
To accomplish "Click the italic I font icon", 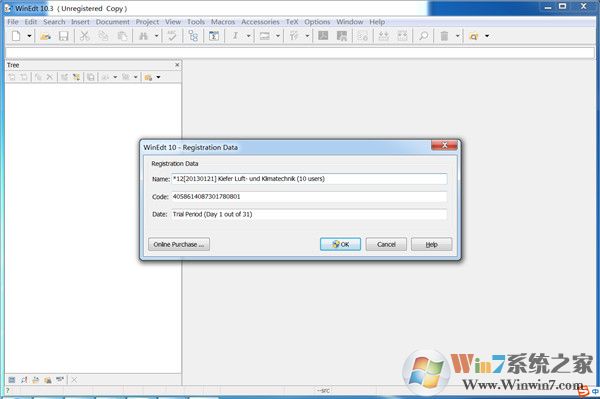I will point(235,36).
